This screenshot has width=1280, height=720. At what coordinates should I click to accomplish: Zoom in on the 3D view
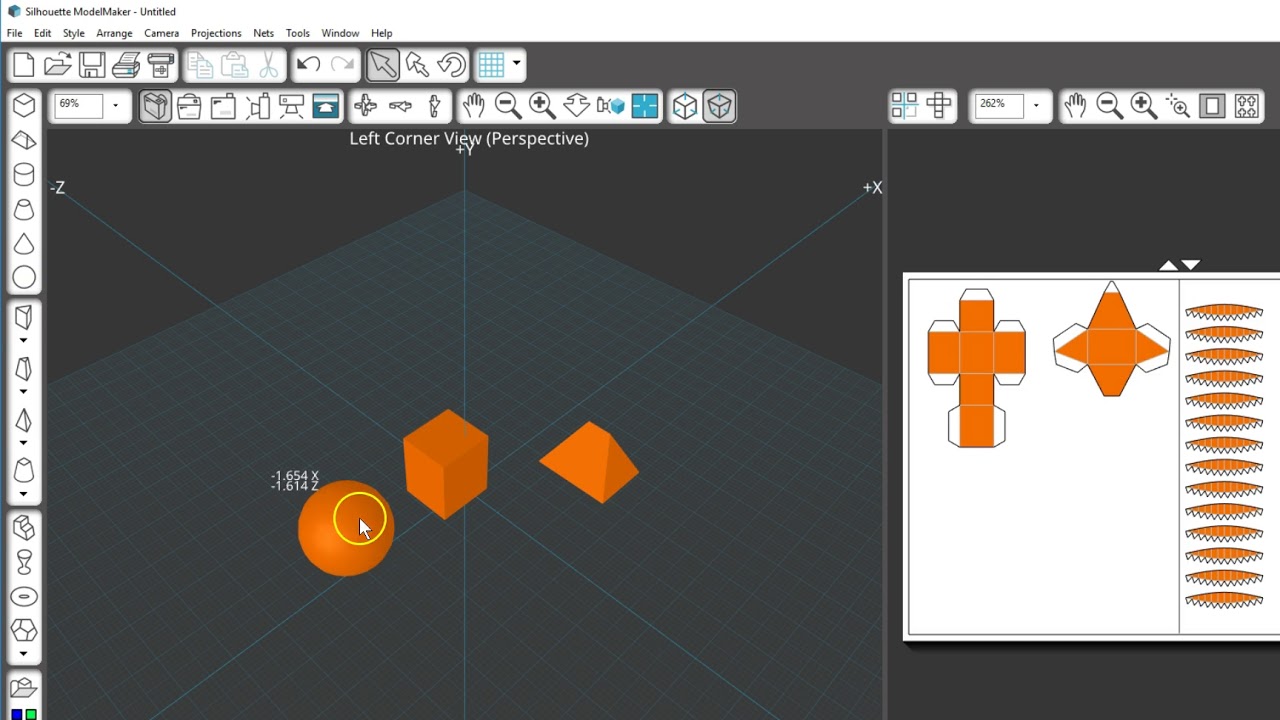click(542, 106)
